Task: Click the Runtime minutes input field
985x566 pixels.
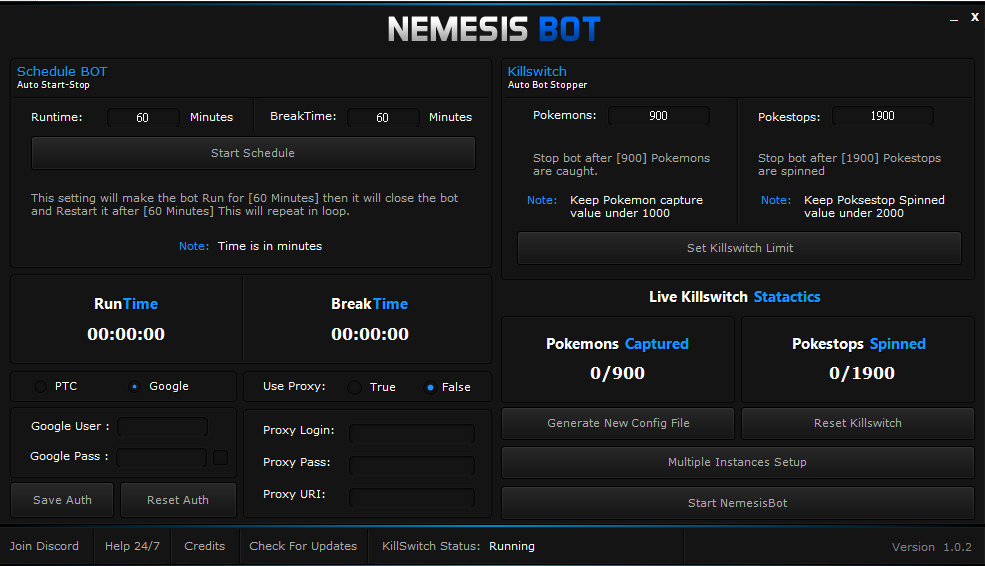Action: 143,118
